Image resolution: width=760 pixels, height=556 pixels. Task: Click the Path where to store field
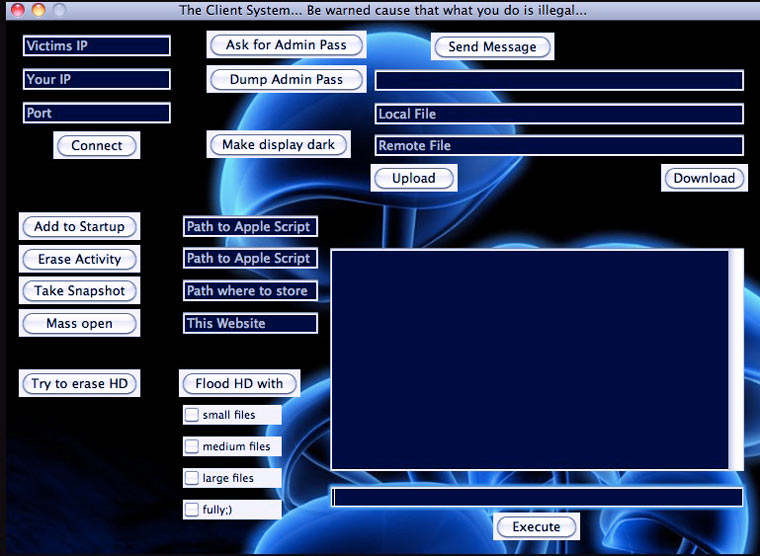(x=250, y=291)
